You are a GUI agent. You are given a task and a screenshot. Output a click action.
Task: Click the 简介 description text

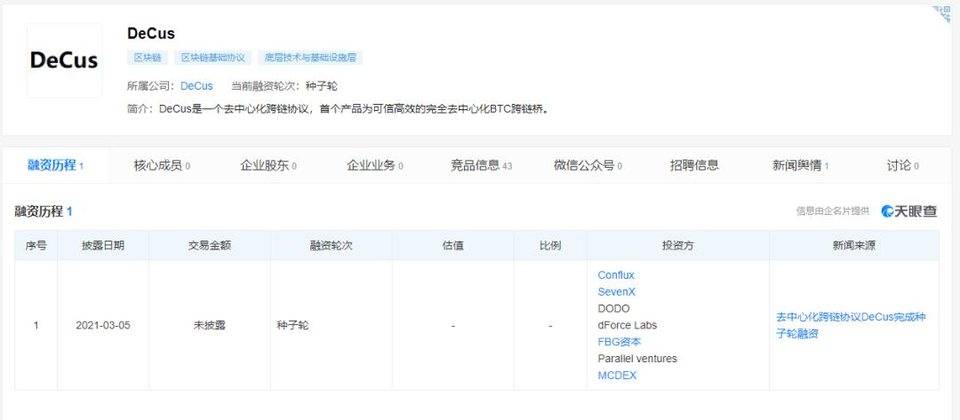pos(337,110)
